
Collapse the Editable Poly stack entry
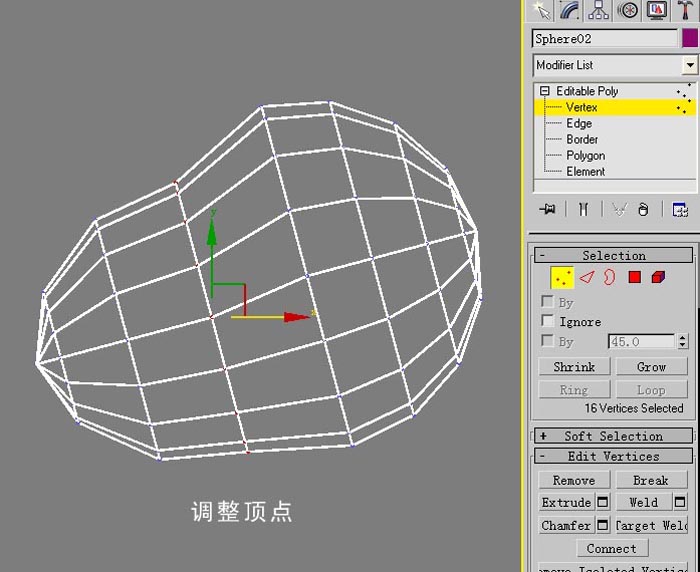544,91
